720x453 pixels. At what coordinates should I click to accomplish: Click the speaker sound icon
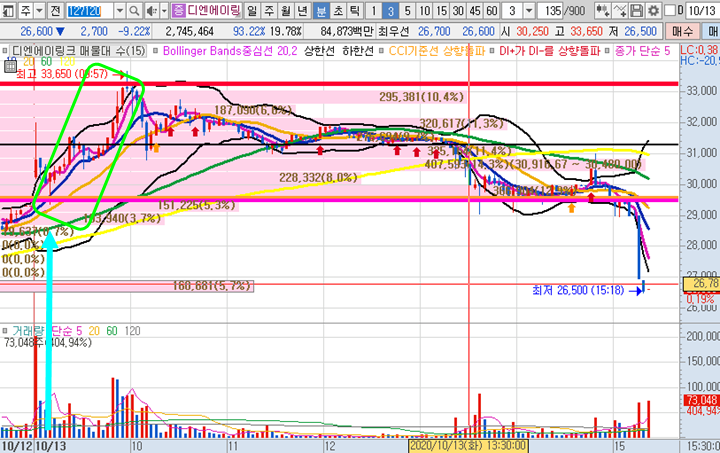click(x=151, y=10)
